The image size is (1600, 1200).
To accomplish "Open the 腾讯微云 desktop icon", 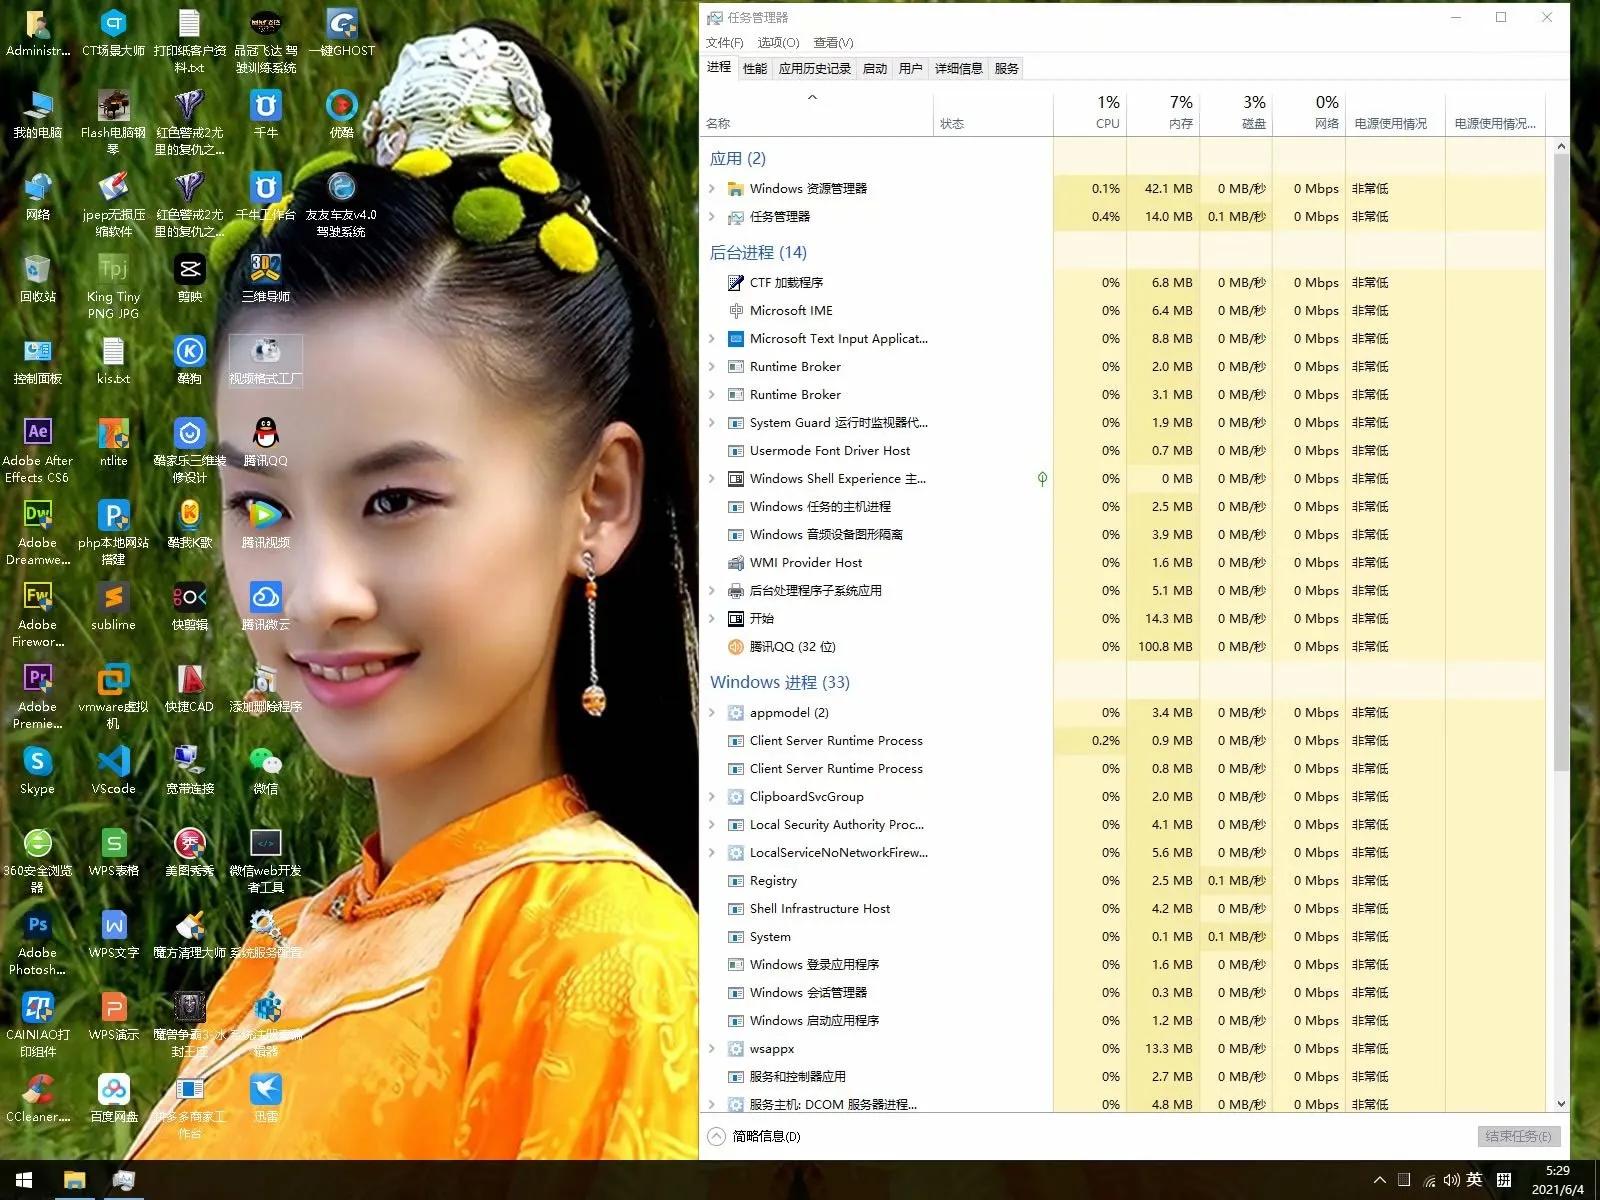I will point(265,606).
